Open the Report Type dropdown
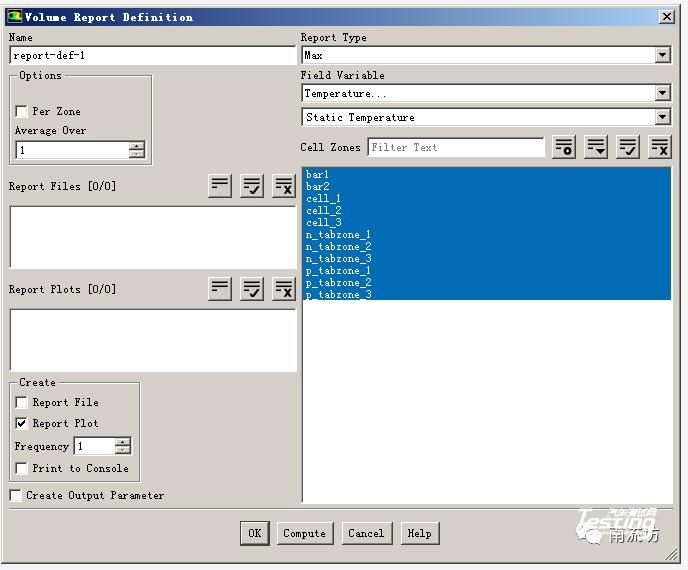 663,55
